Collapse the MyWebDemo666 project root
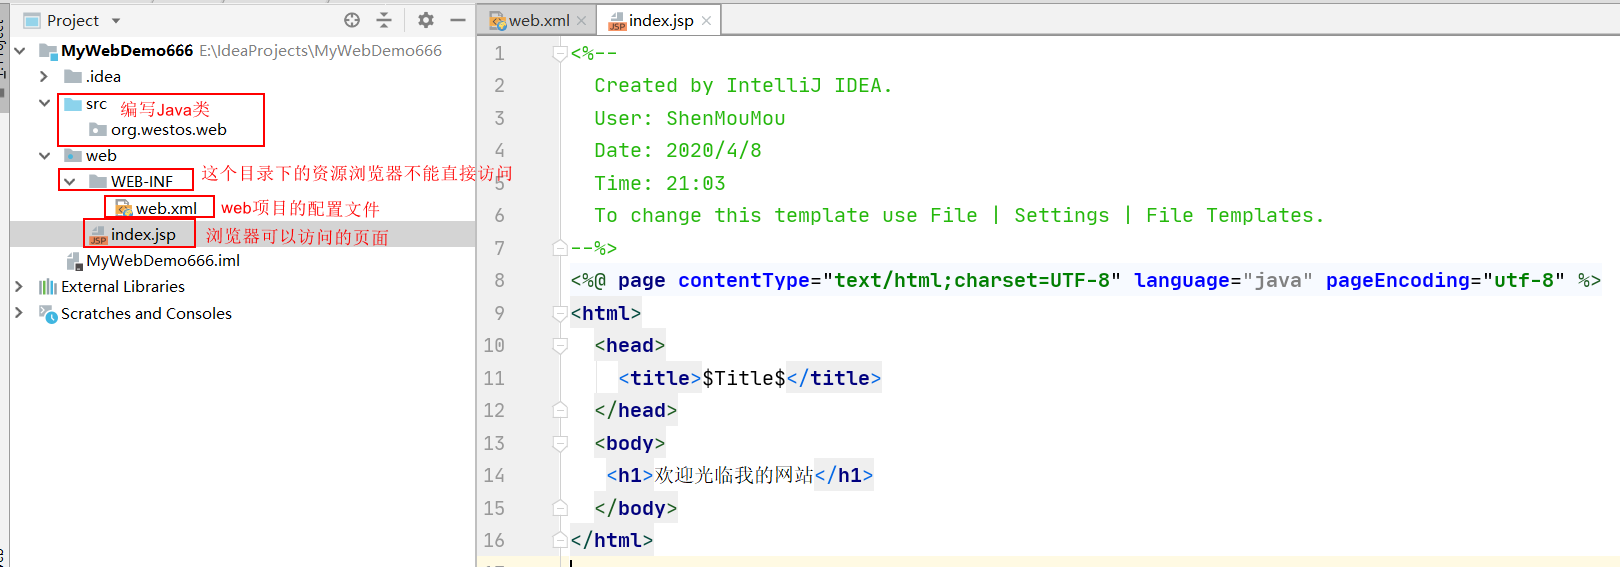The image size is (1620, 567). click(19, 50)
